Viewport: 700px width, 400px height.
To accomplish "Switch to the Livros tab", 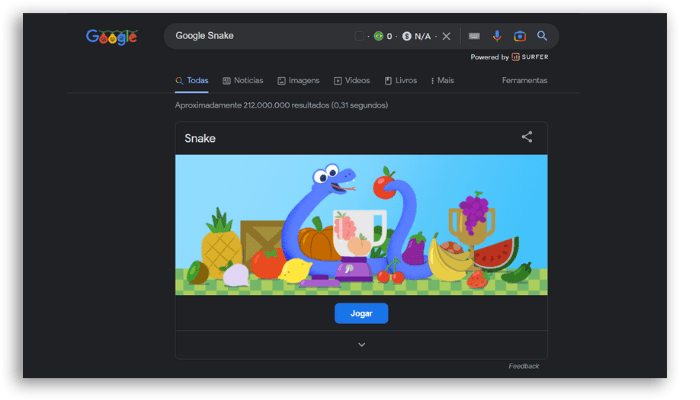I will tap(401, 80).
